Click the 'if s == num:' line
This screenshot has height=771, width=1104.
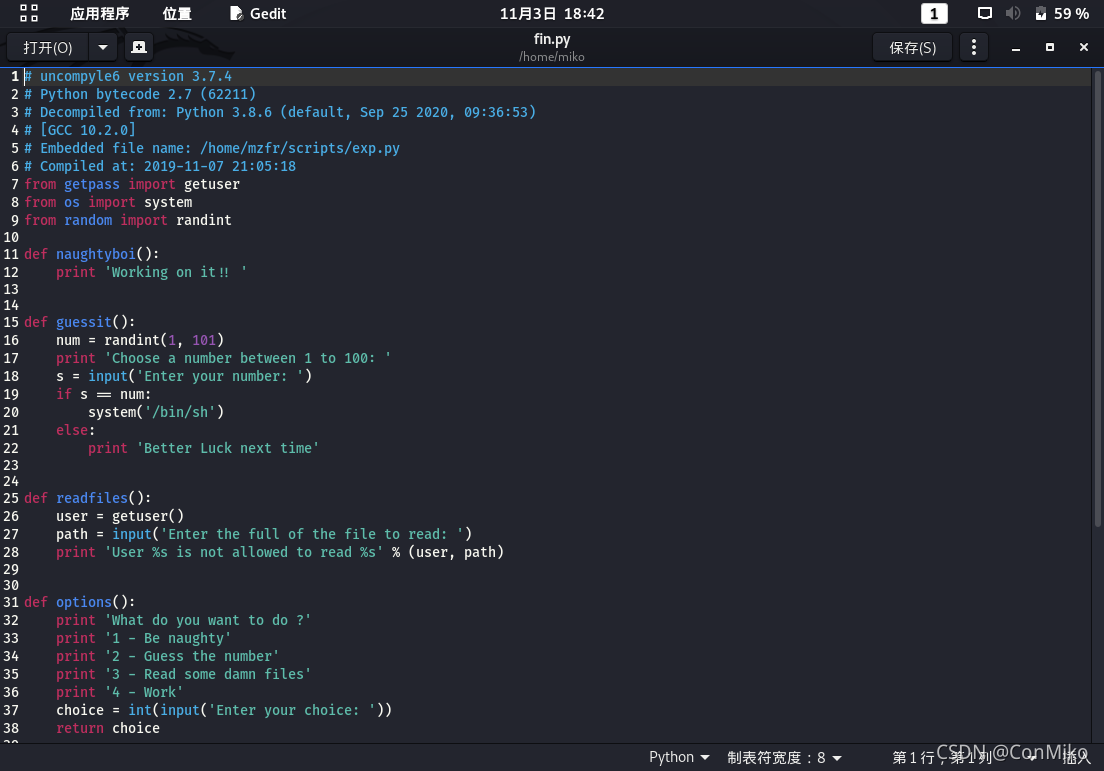(x=104, y=394)
